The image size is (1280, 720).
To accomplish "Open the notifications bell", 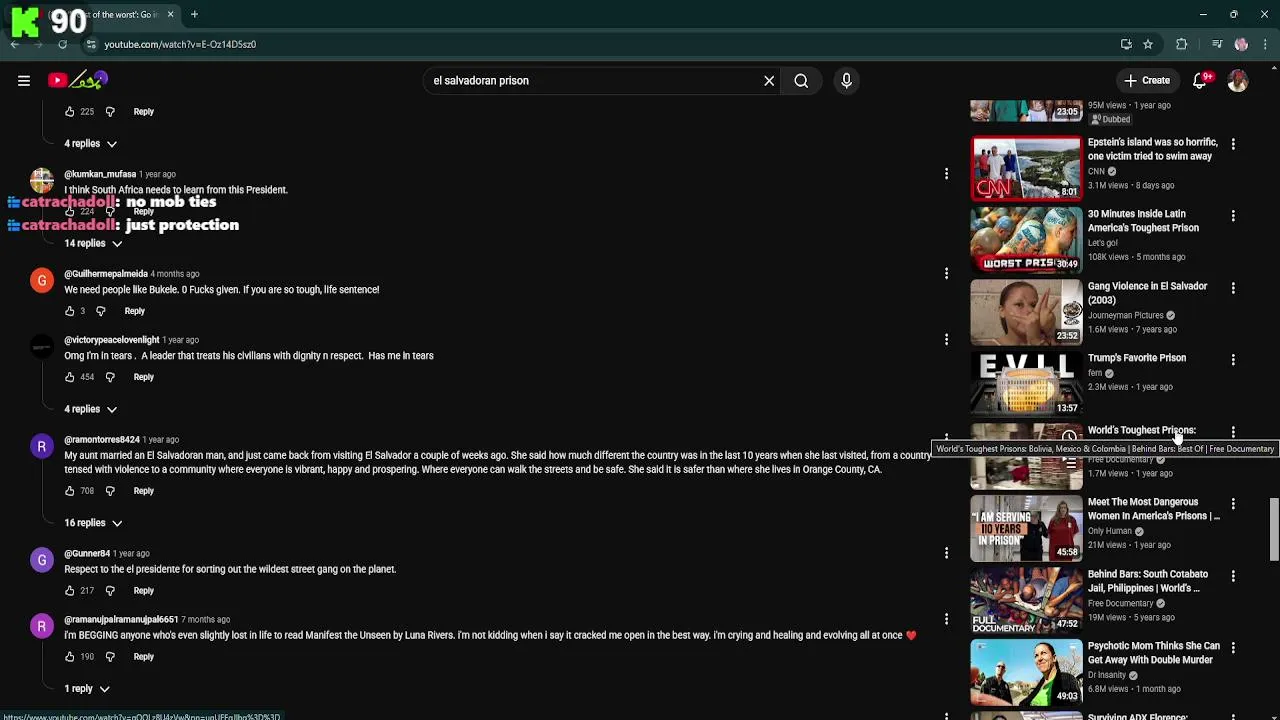I will (x=1200, y=80).
